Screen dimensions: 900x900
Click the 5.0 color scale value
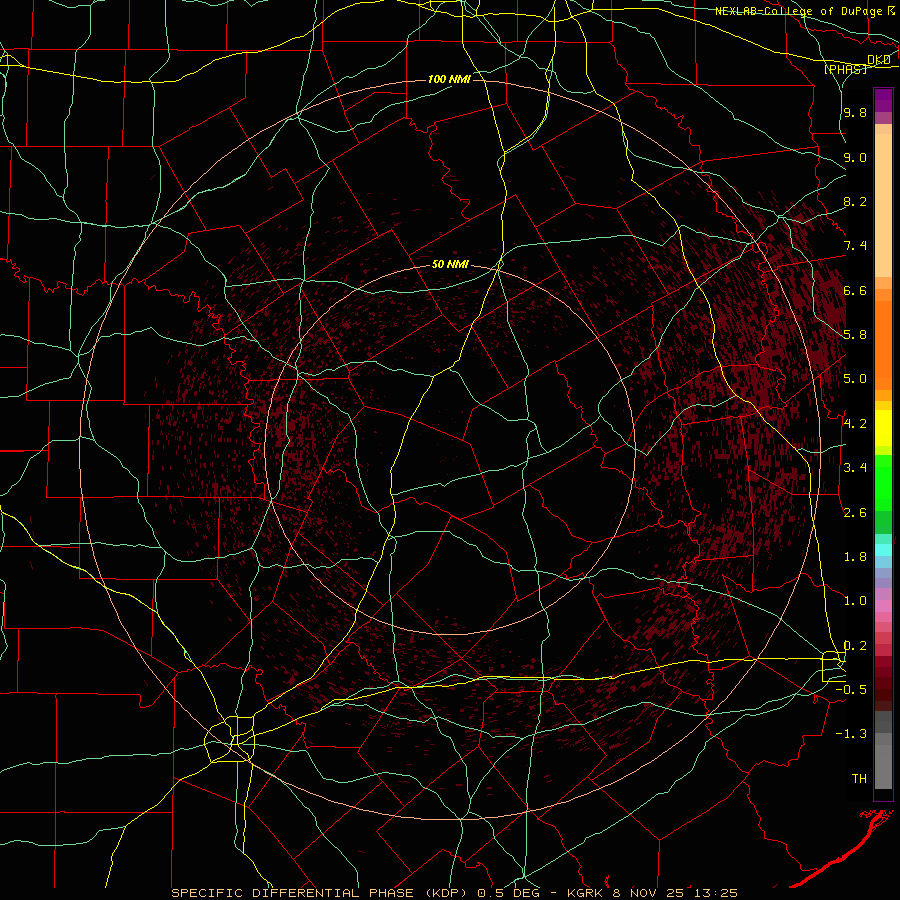(x=855, y=379)
